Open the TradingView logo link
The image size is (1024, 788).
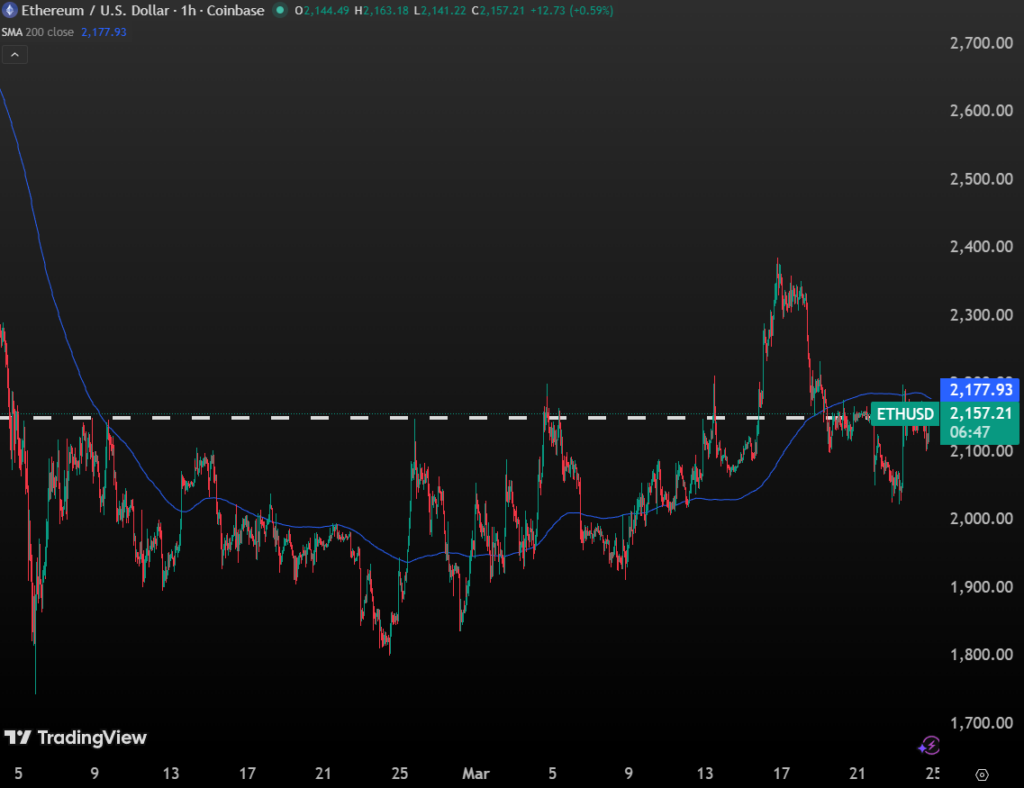(x=76, y=738)
